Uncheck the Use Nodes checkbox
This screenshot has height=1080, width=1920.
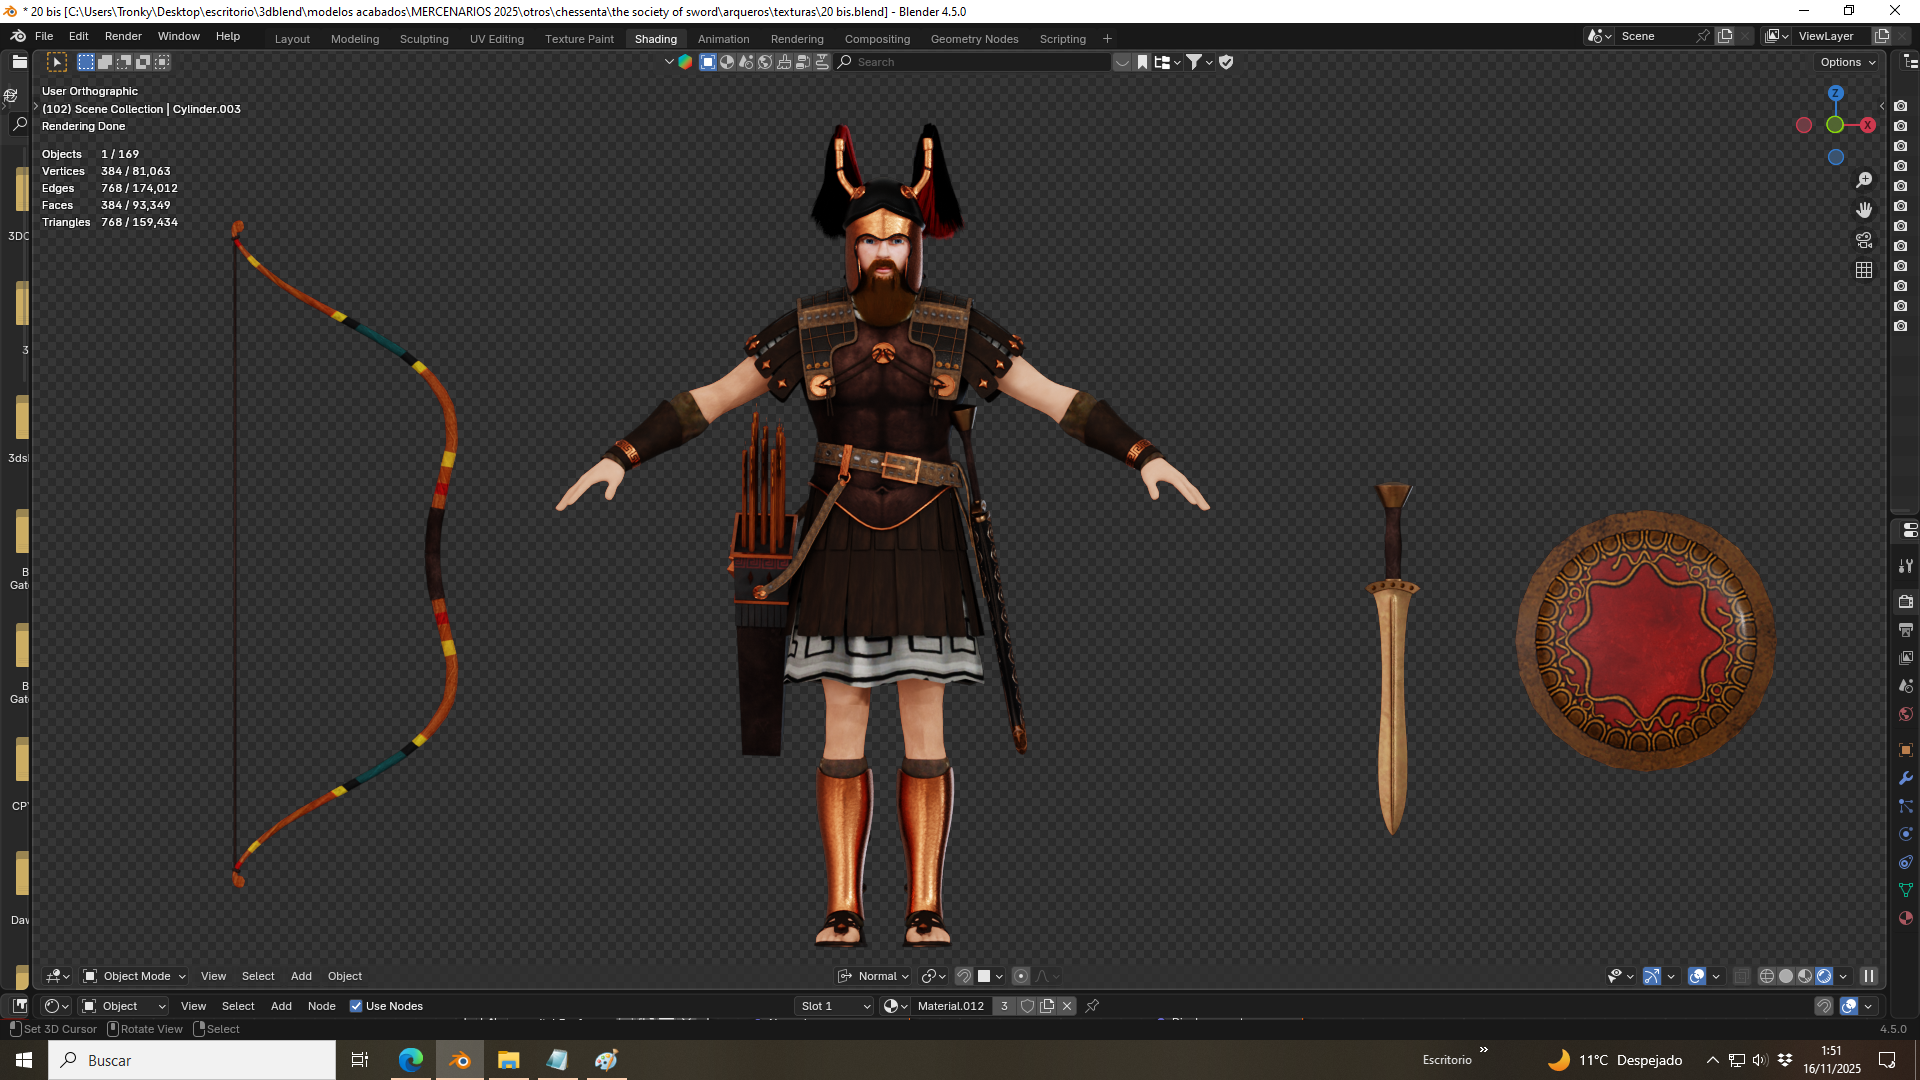tap(356, 1006)
